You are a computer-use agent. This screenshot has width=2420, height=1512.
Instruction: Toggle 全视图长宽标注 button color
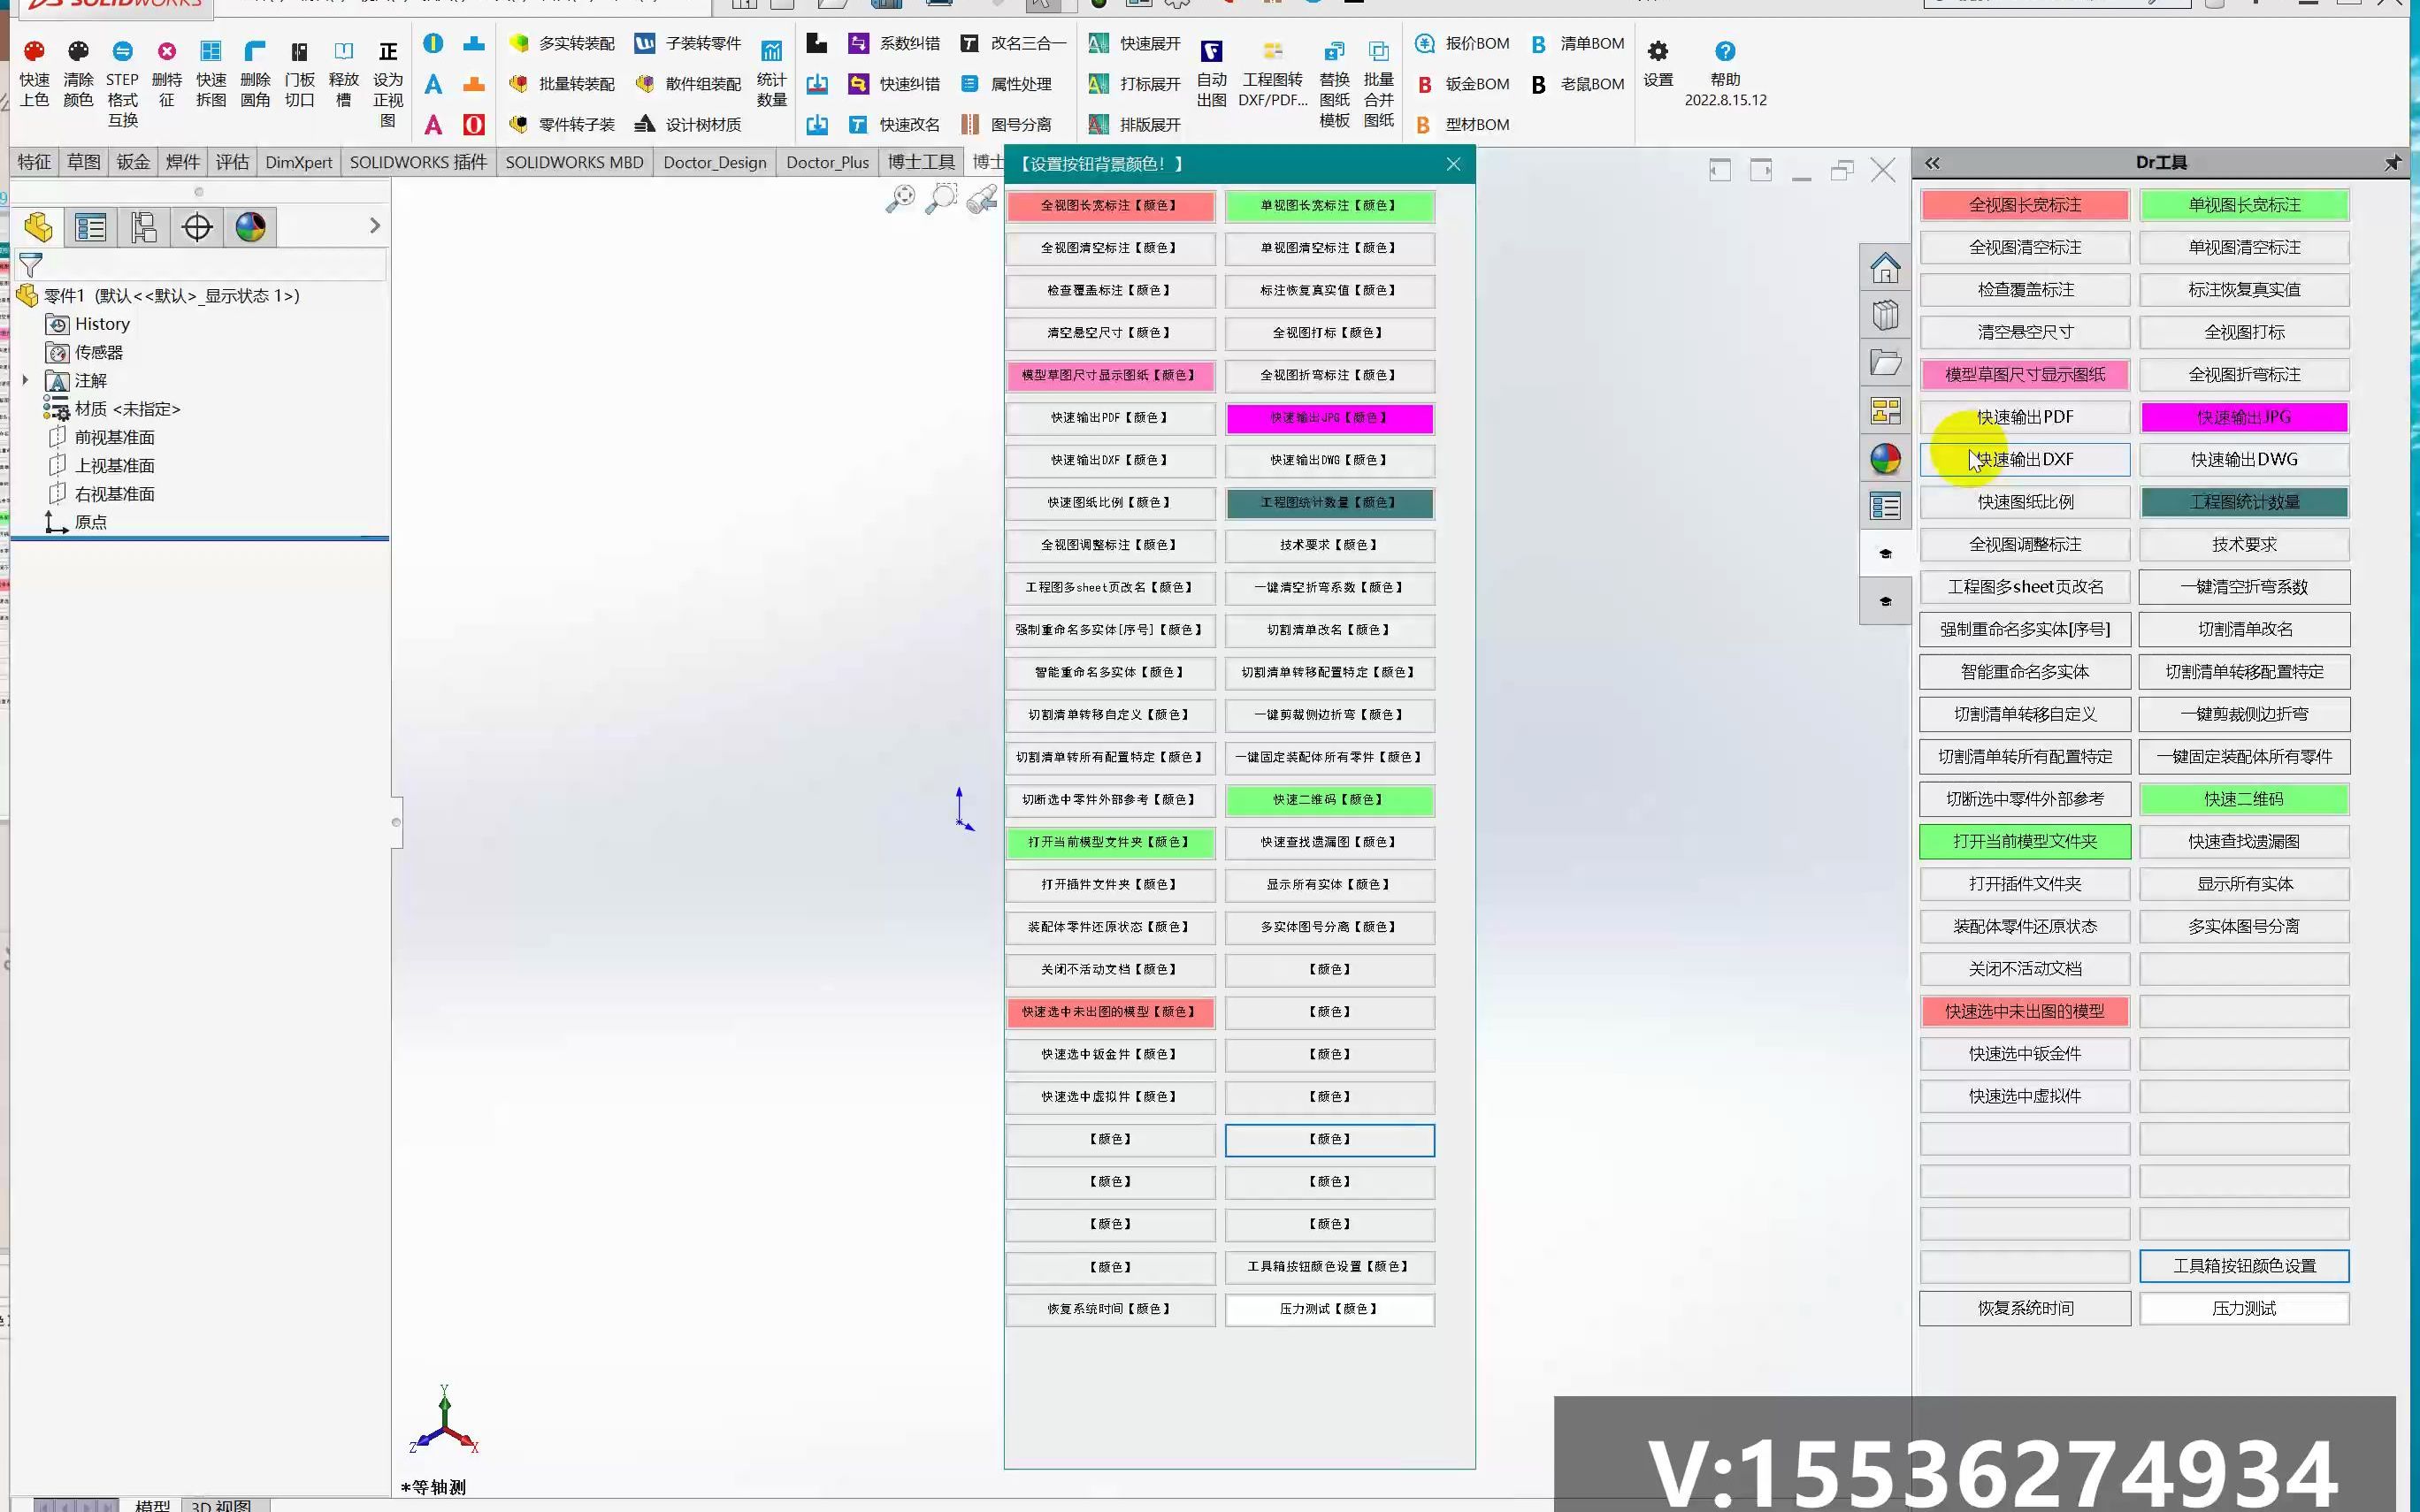click(x=1110, y=203)
